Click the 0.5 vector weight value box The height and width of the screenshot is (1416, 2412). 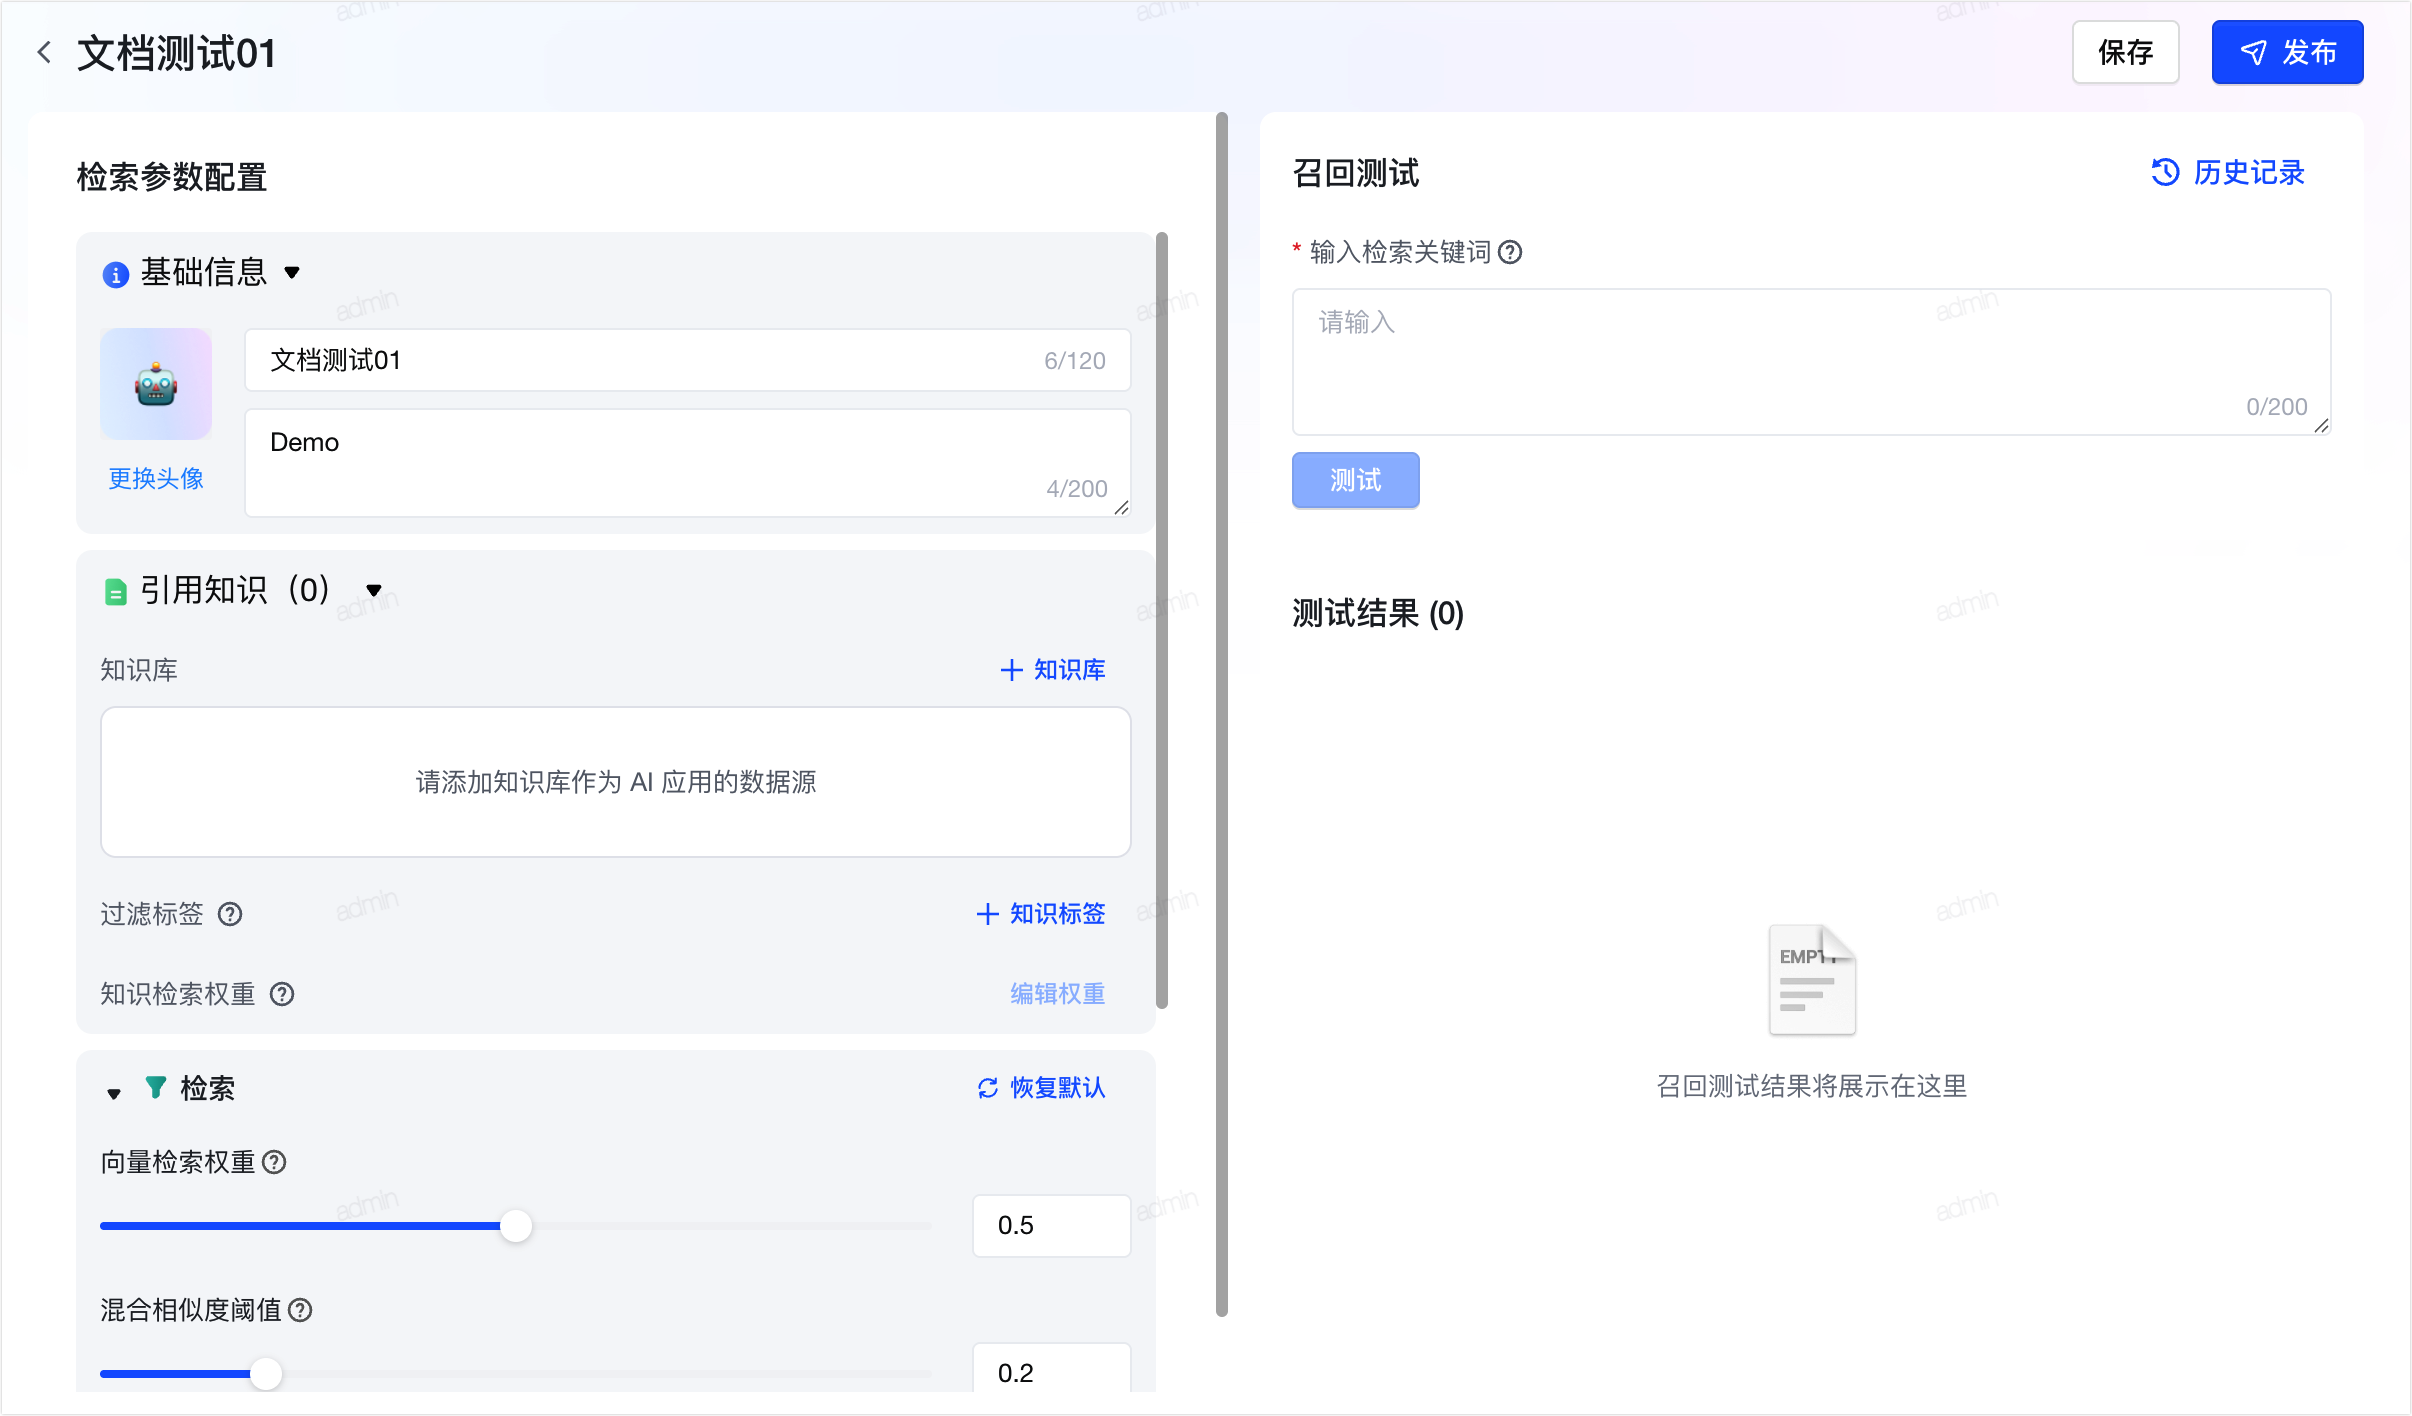[x=1052, y=1226]
